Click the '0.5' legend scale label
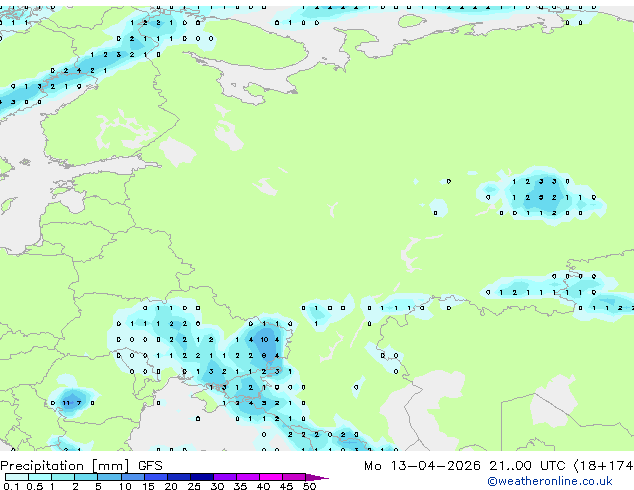634x490 pixels. click(34, 486)
